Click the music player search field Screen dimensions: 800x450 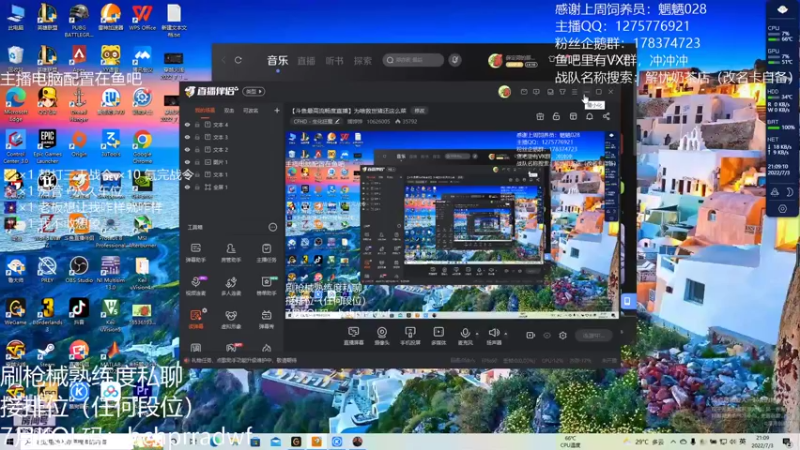tap(413, 60)
